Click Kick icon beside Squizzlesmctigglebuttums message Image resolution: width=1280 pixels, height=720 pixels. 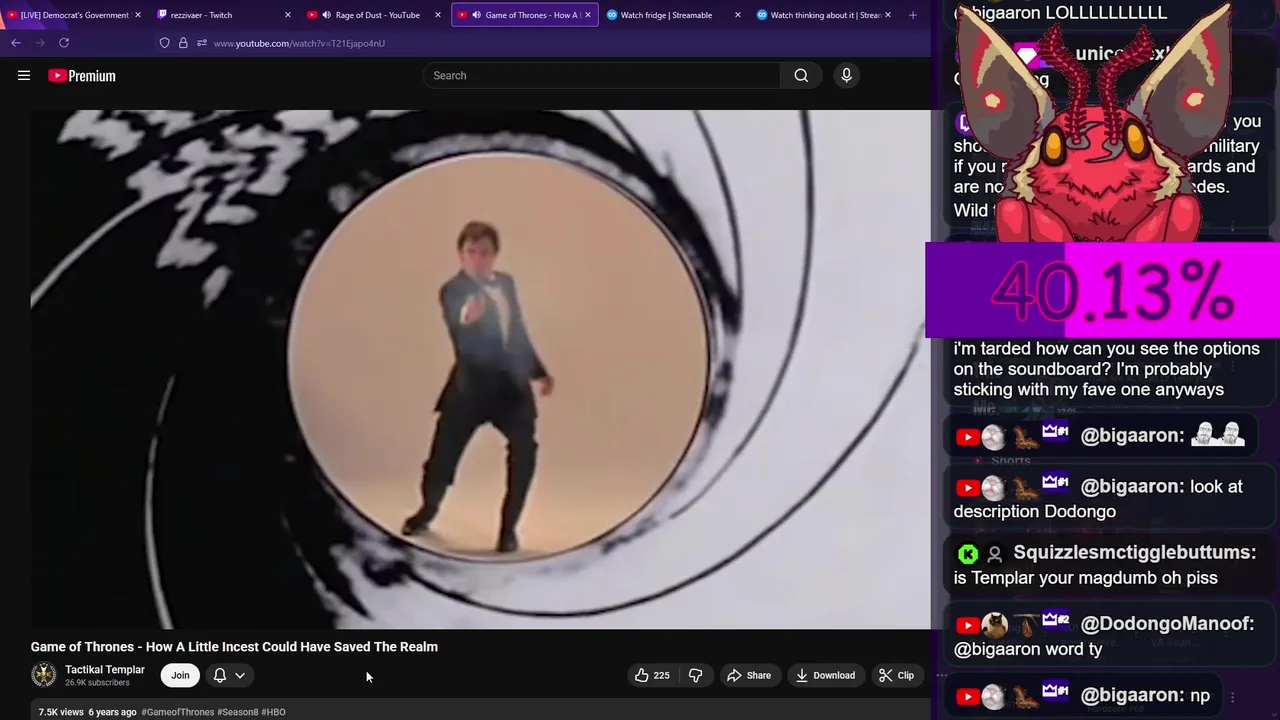click(967, 553)
